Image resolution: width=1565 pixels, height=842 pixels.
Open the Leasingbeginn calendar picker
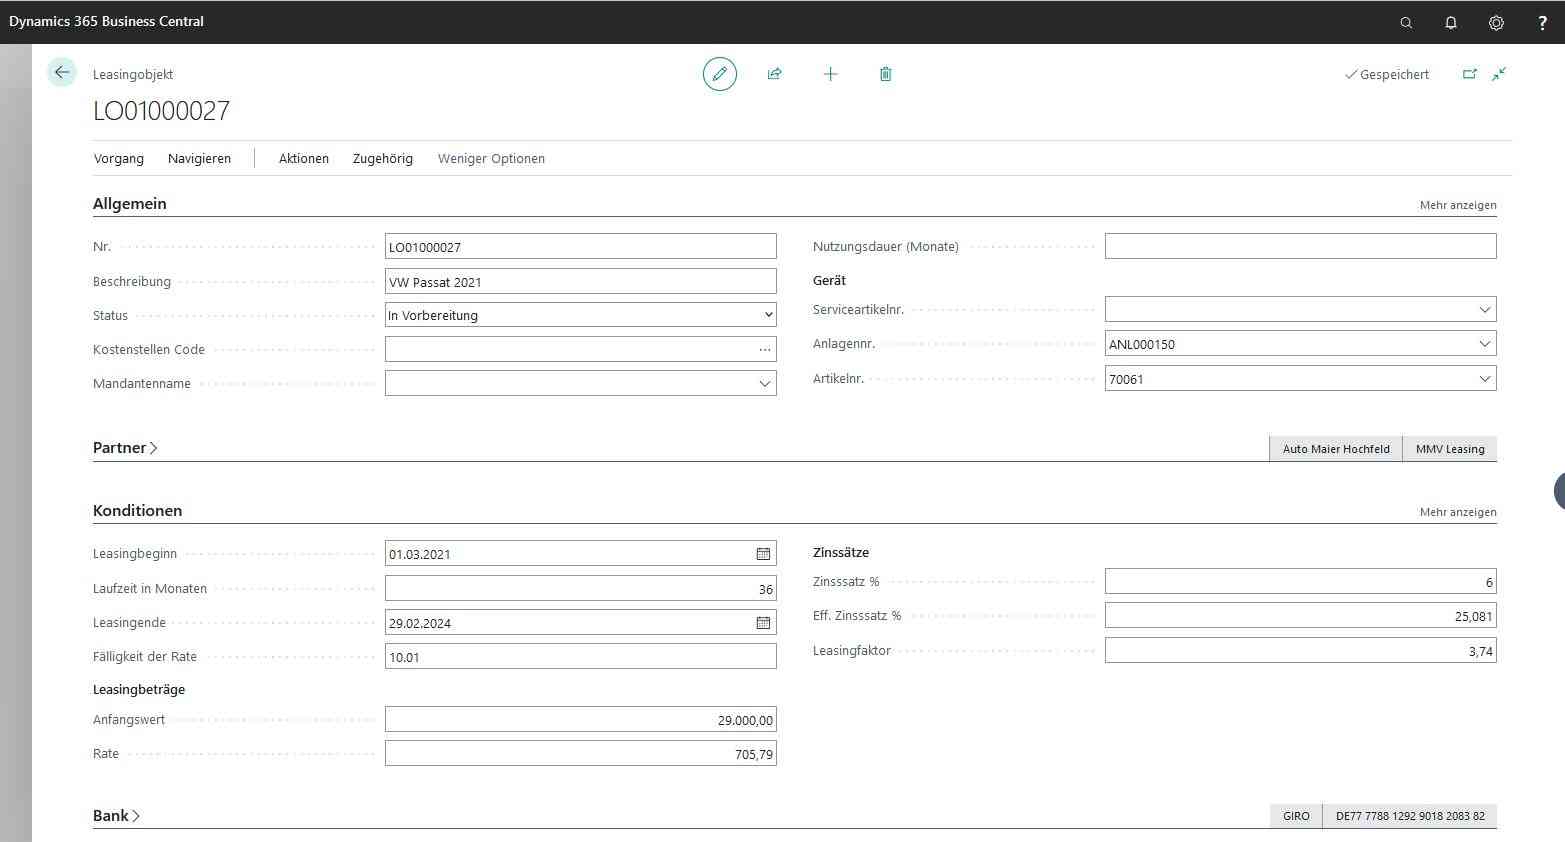click(763, 554)
